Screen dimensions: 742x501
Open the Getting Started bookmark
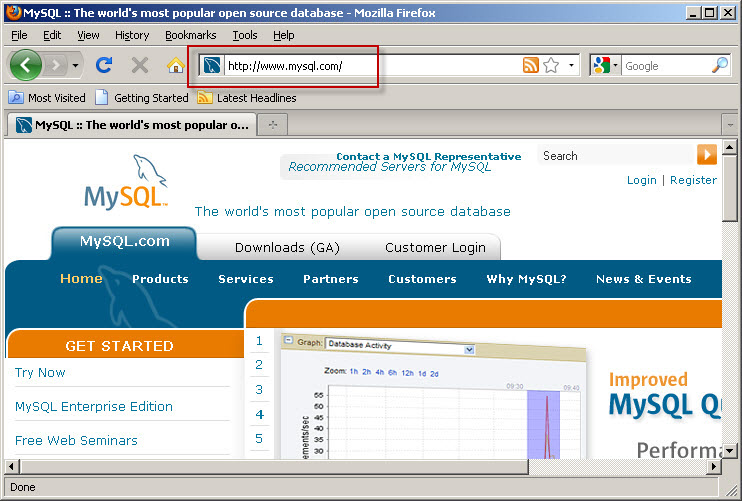tap(141, 98)
